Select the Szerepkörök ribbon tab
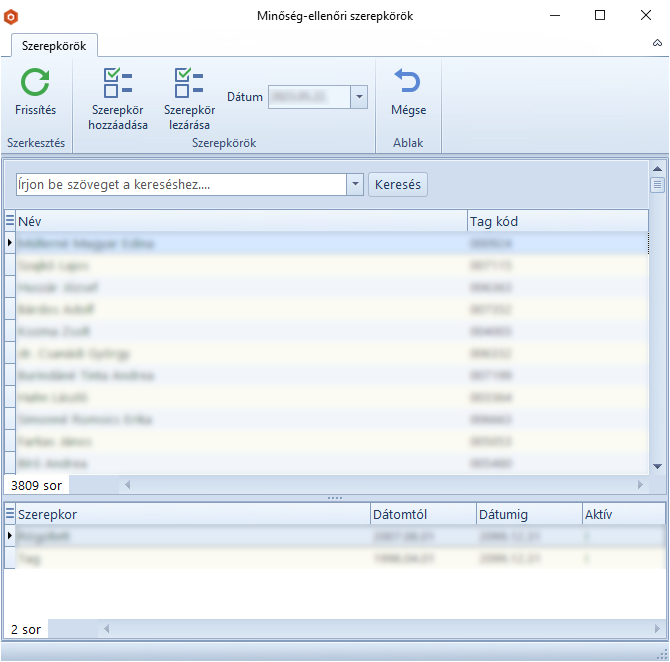Viewport: 670px width, 662px height. click(x=54, y=45)
